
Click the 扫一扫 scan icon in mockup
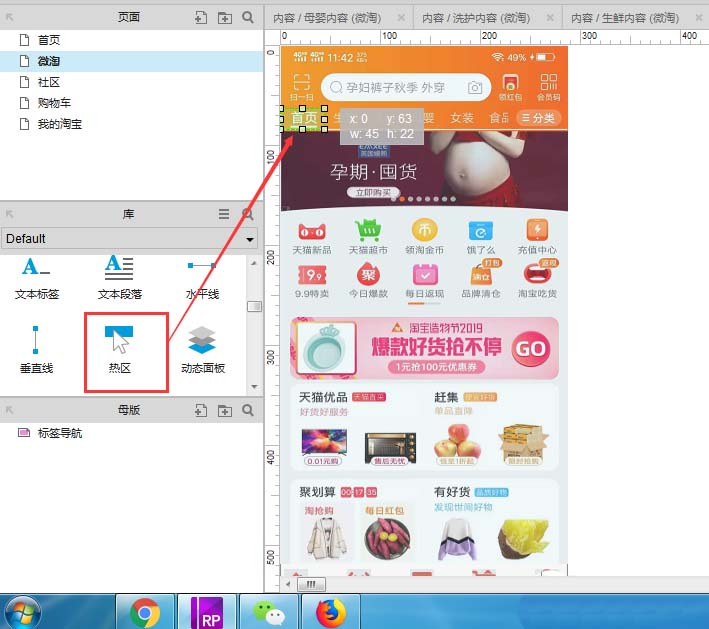[301, 87]
